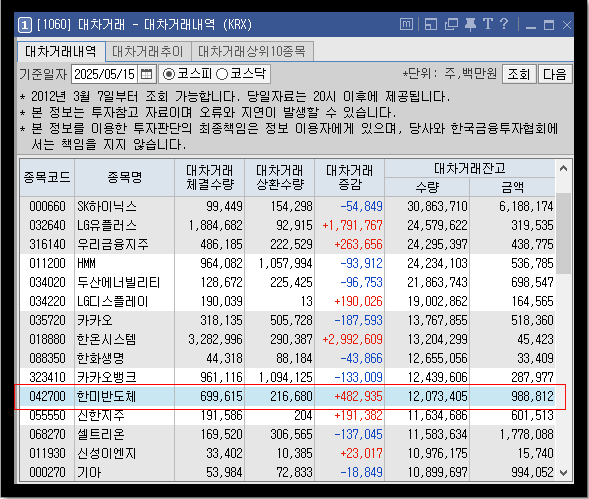Click the 대차거래 증감 column header
This screenshot has width=589, height=499.
click(x=349, y=177)
